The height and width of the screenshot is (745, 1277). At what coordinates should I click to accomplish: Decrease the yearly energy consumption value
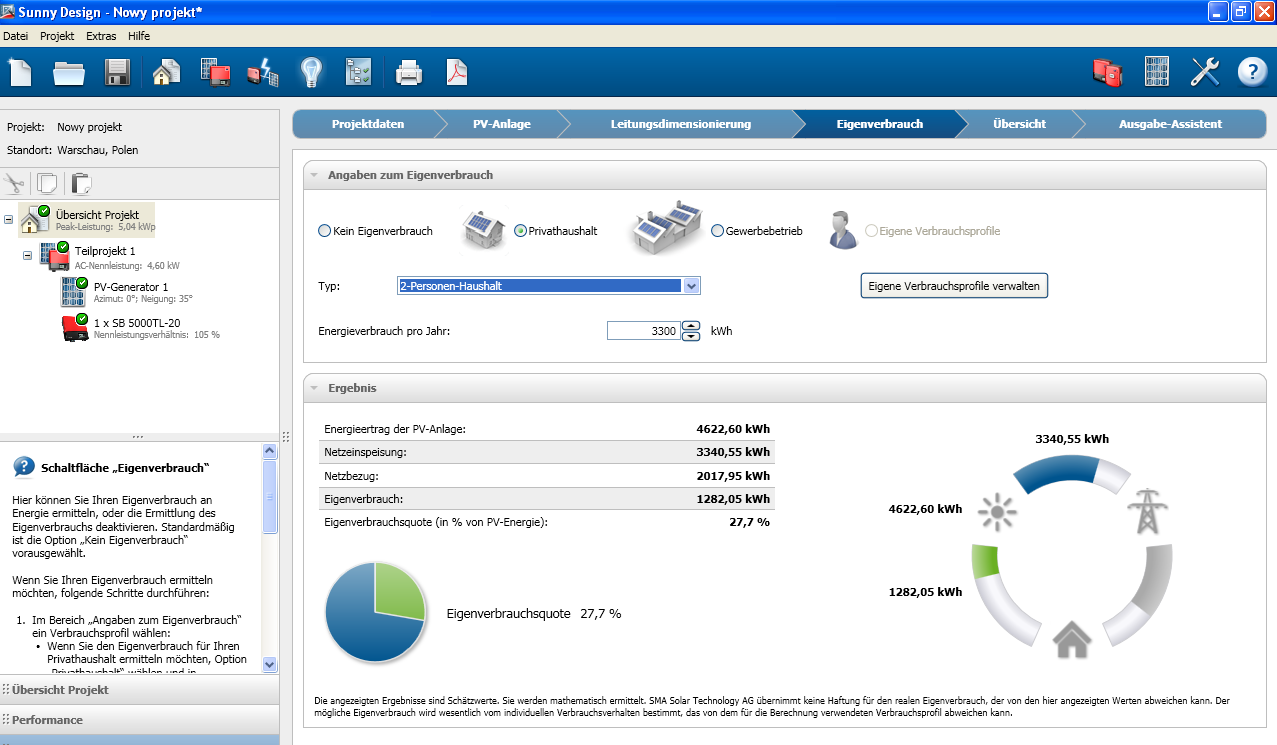point(691,336)
